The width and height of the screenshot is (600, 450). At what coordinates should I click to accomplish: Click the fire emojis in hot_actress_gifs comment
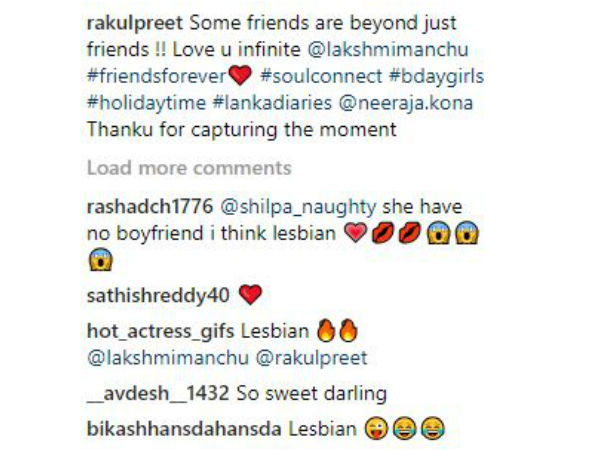[338, 331]
